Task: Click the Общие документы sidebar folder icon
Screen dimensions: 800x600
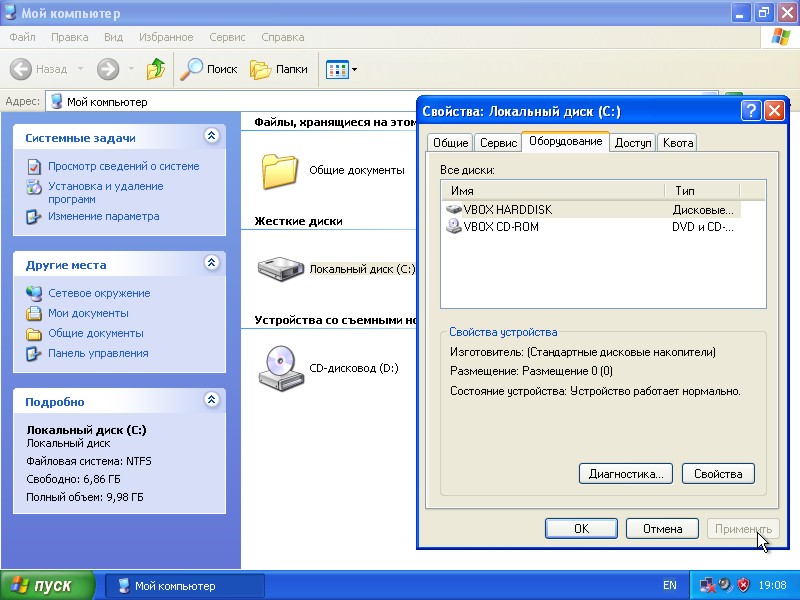Action: coord(34,334)
